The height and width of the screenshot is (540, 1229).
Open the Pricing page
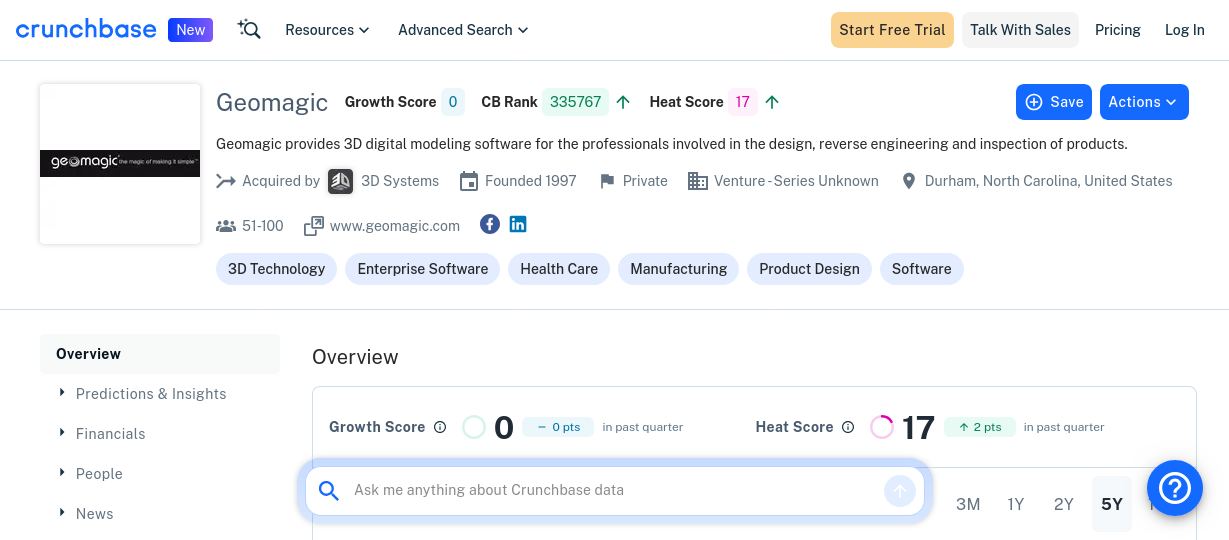click(1118, 30)
